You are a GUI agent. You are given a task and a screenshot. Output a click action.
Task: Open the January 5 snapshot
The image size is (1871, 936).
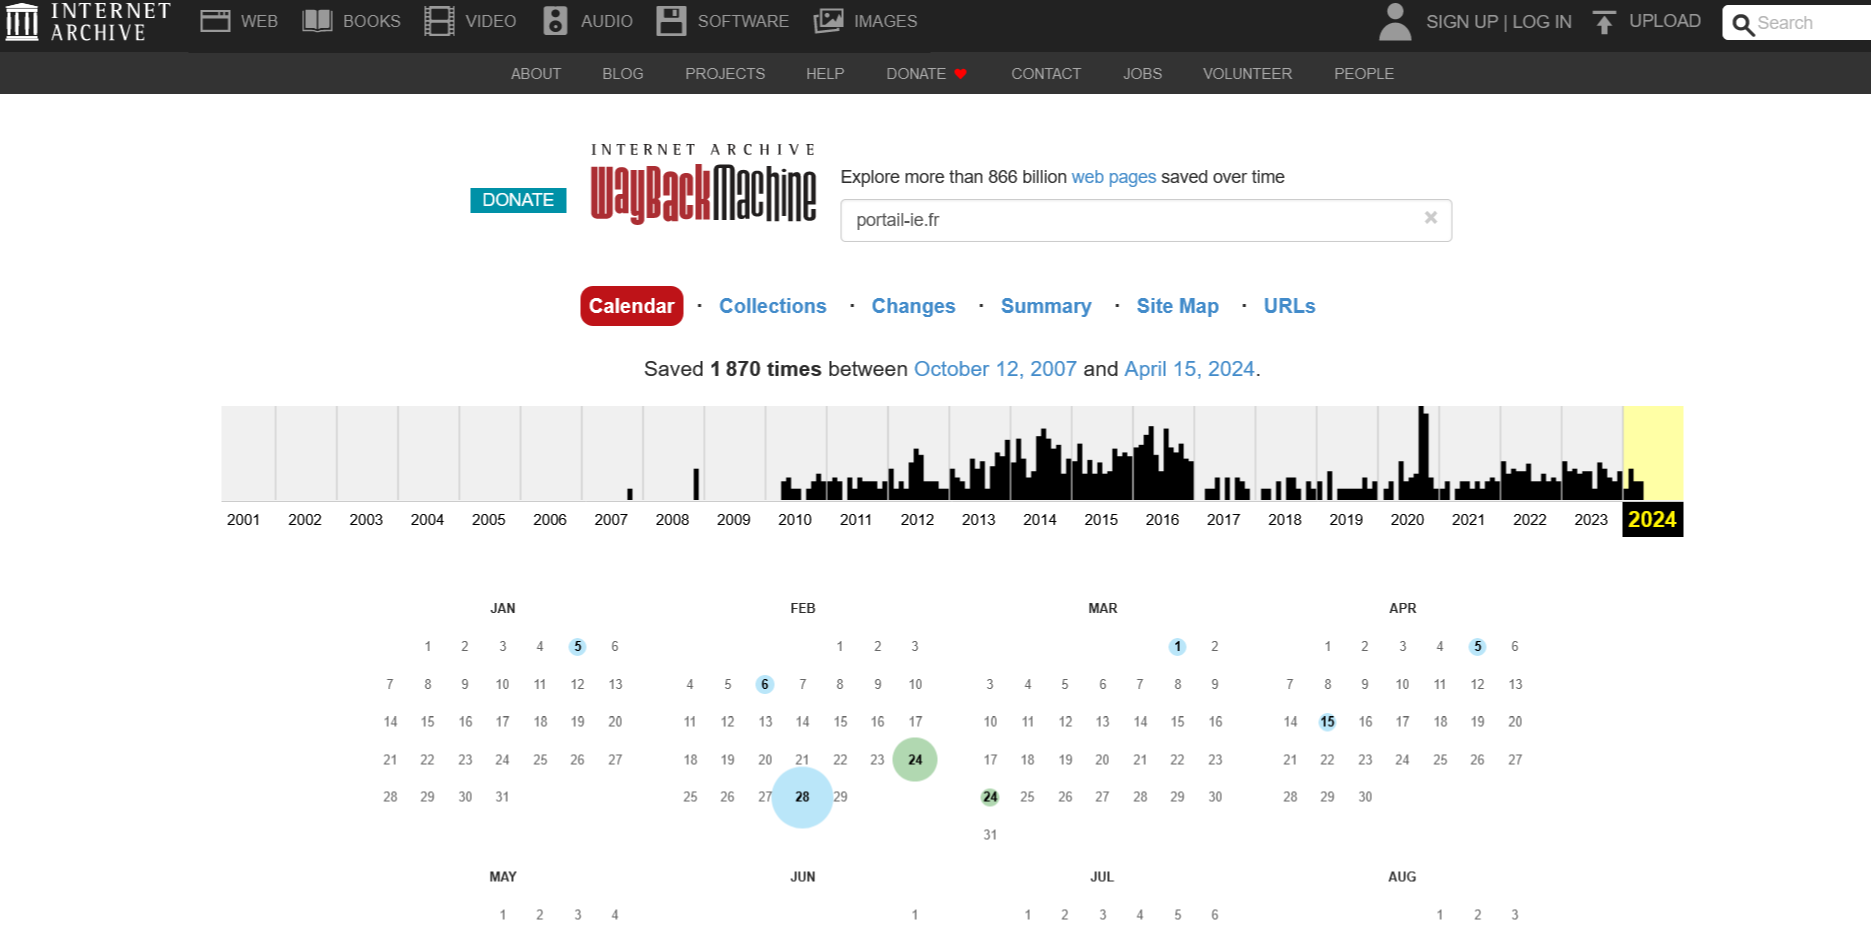tap(578, 647)
